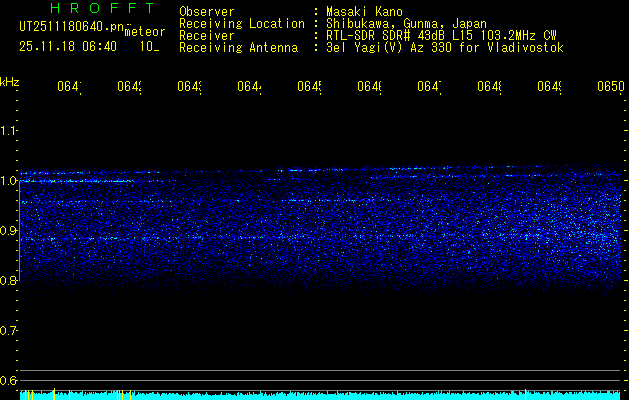Select the file name UT2511180640.pn
Image resolution: width=629 pixels, height=400 pixels.
pyautogui.click(x=72, y=27)
